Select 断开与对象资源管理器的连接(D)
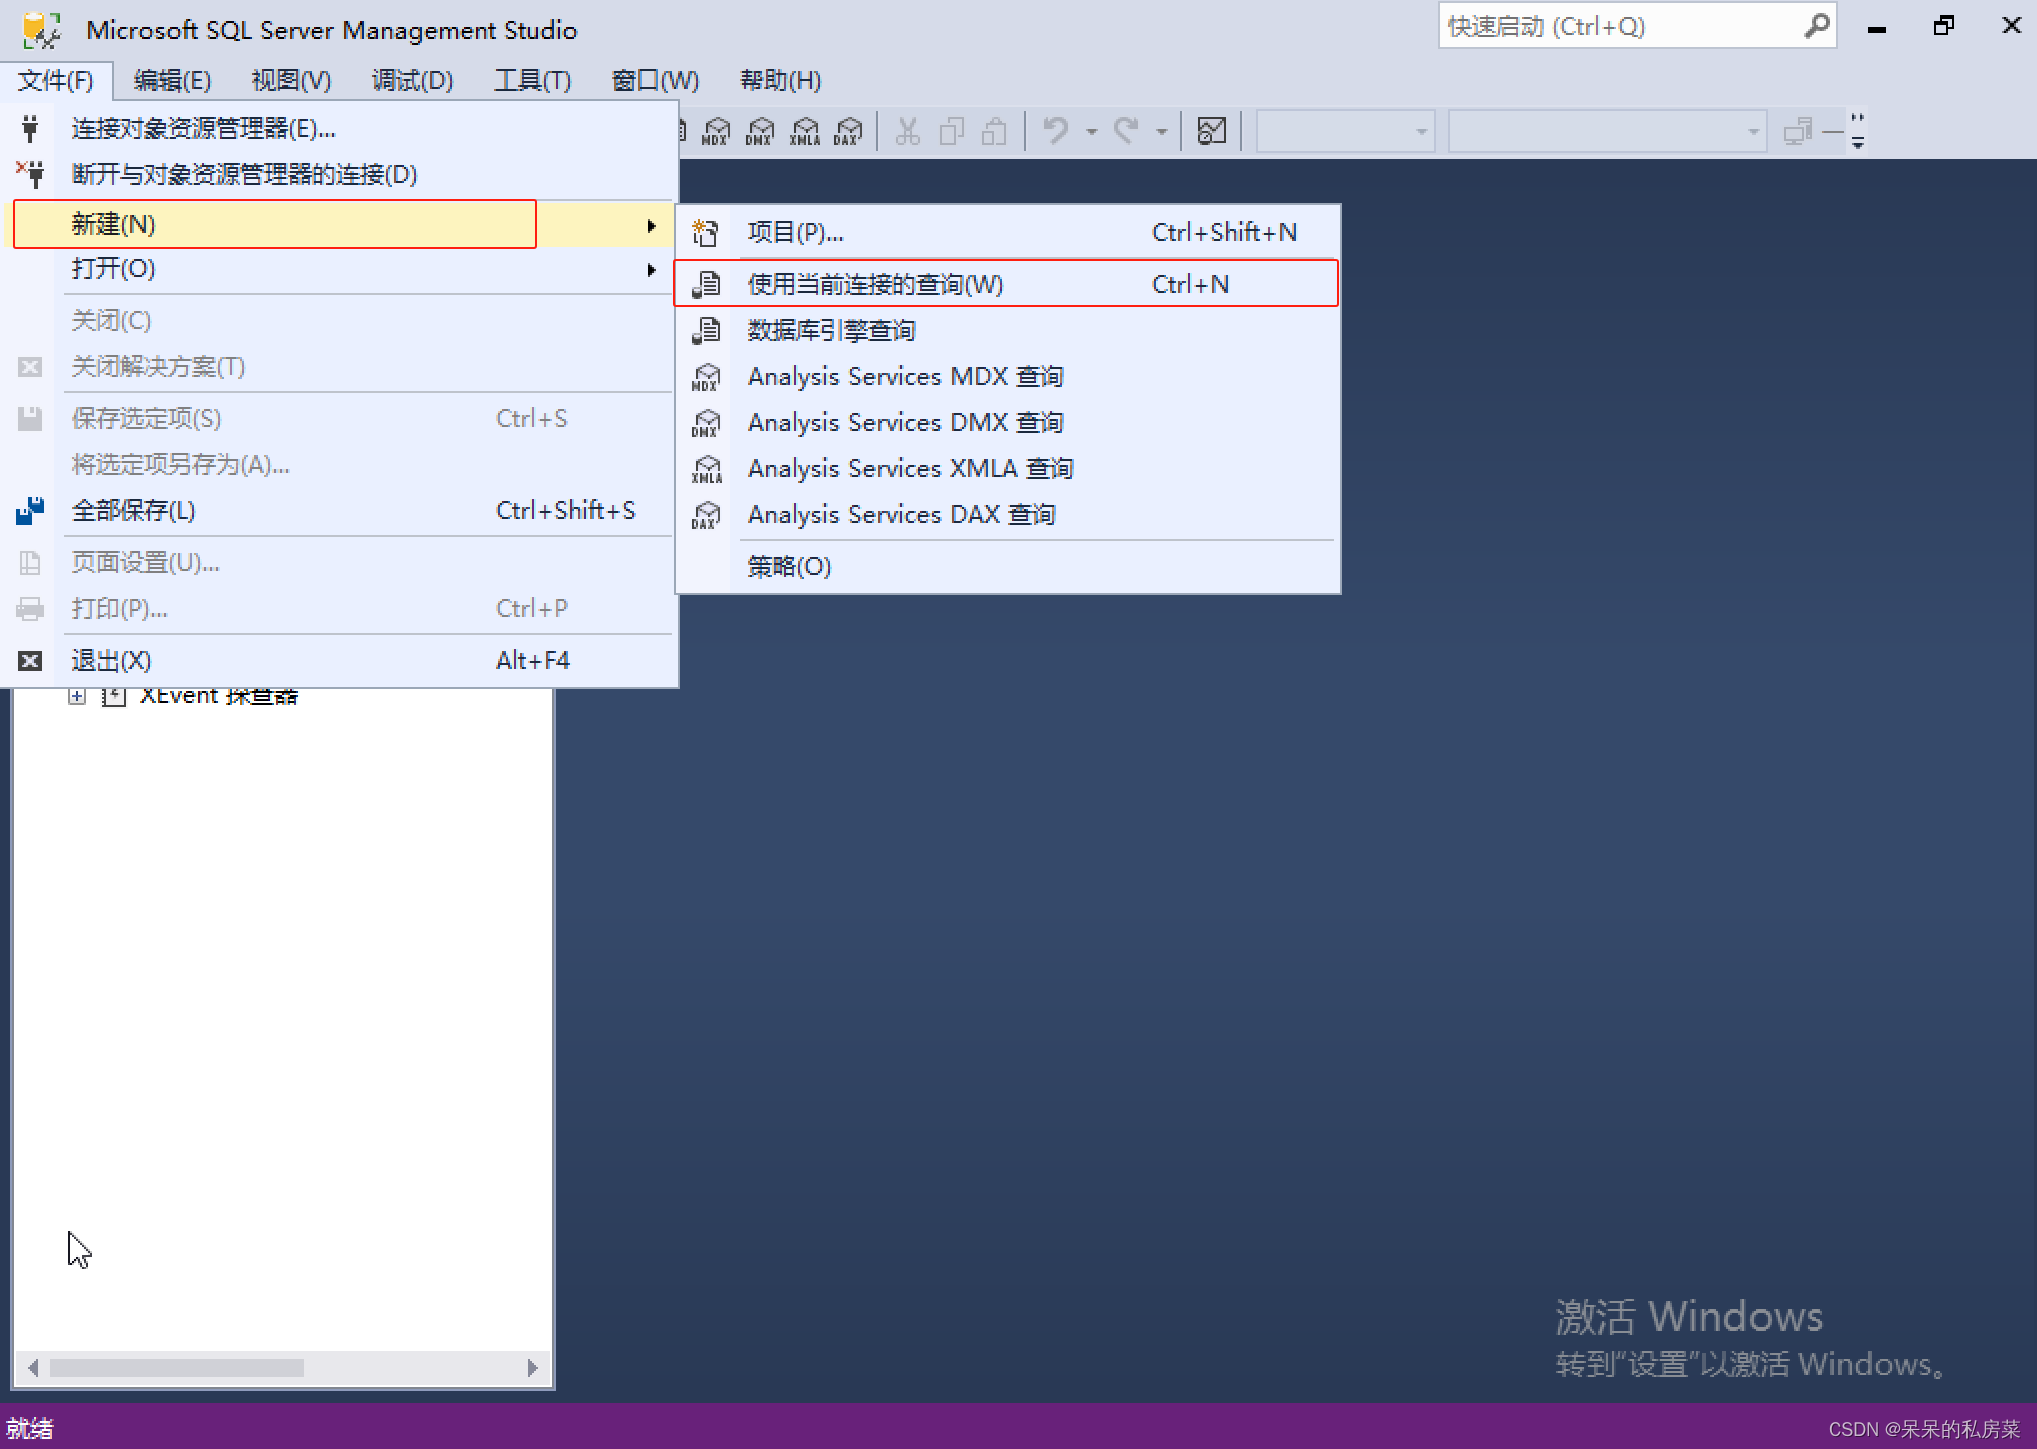This screenshot has height=1449, width=2037. click(340, 174)
